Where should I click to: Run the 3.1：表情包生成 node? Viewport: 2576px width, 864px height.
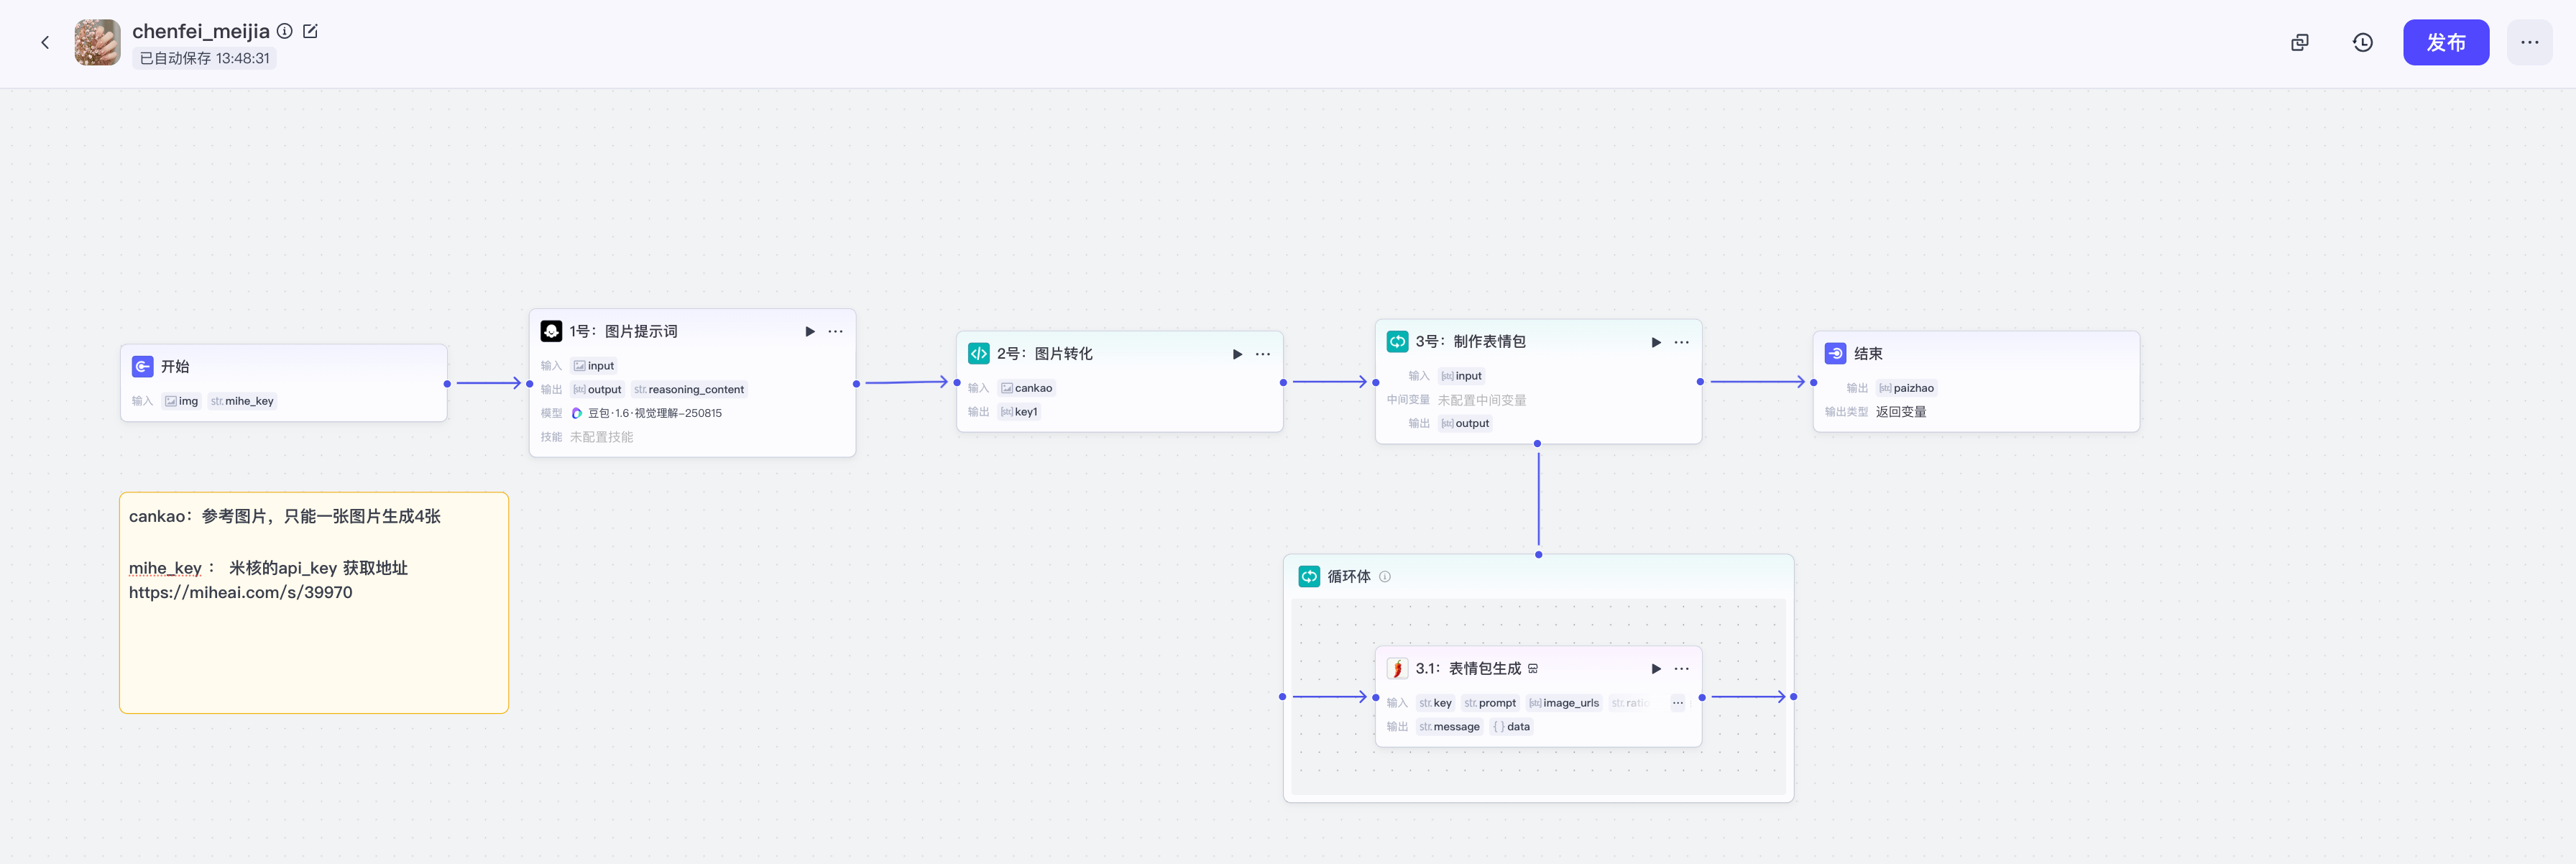1656,669
